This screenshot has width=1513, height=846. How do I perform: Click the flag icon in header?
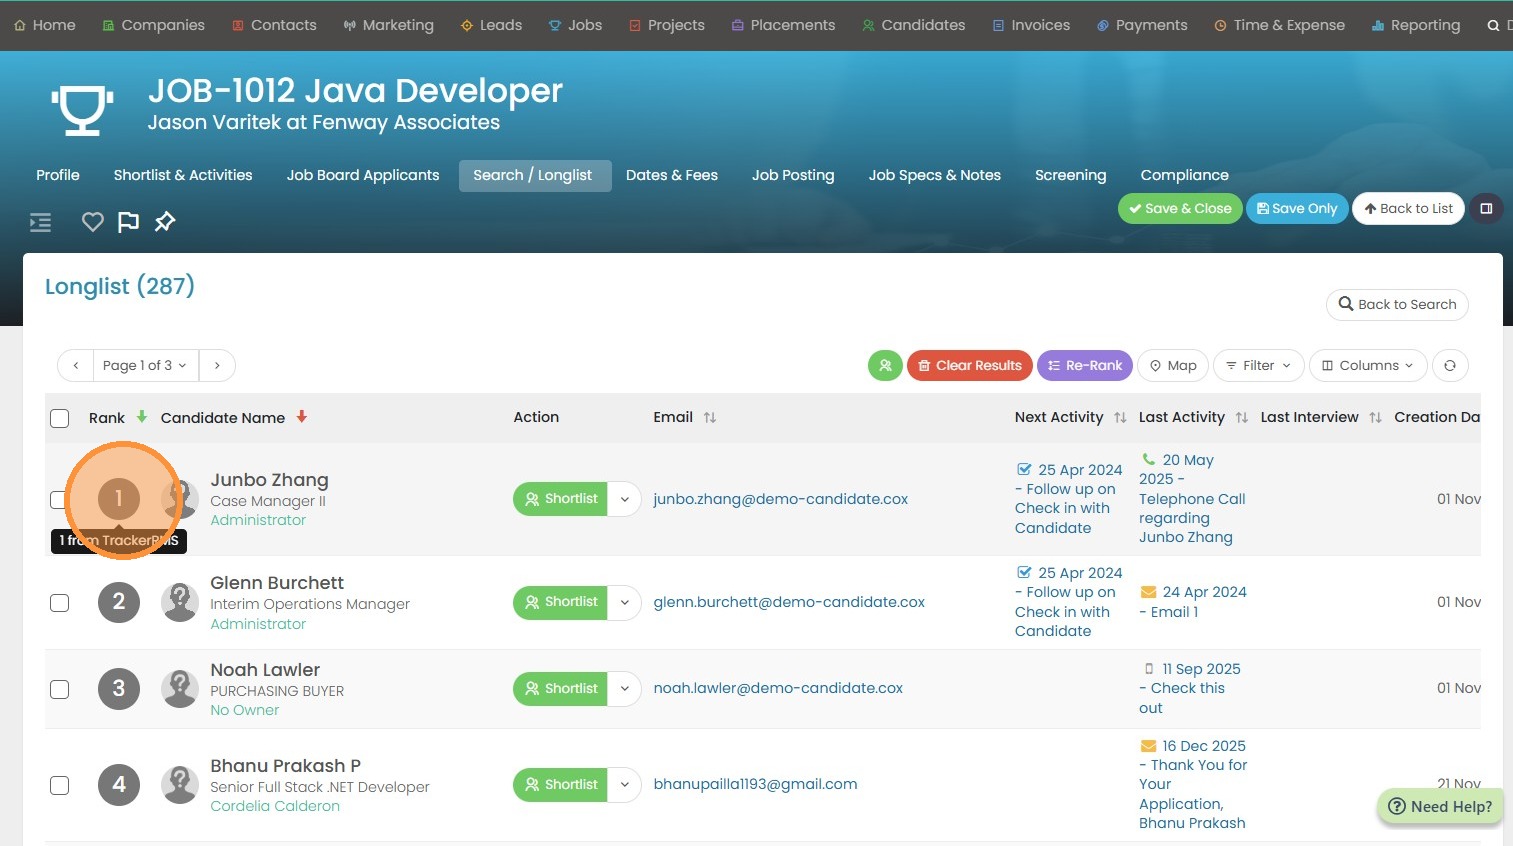coord(128,222)
